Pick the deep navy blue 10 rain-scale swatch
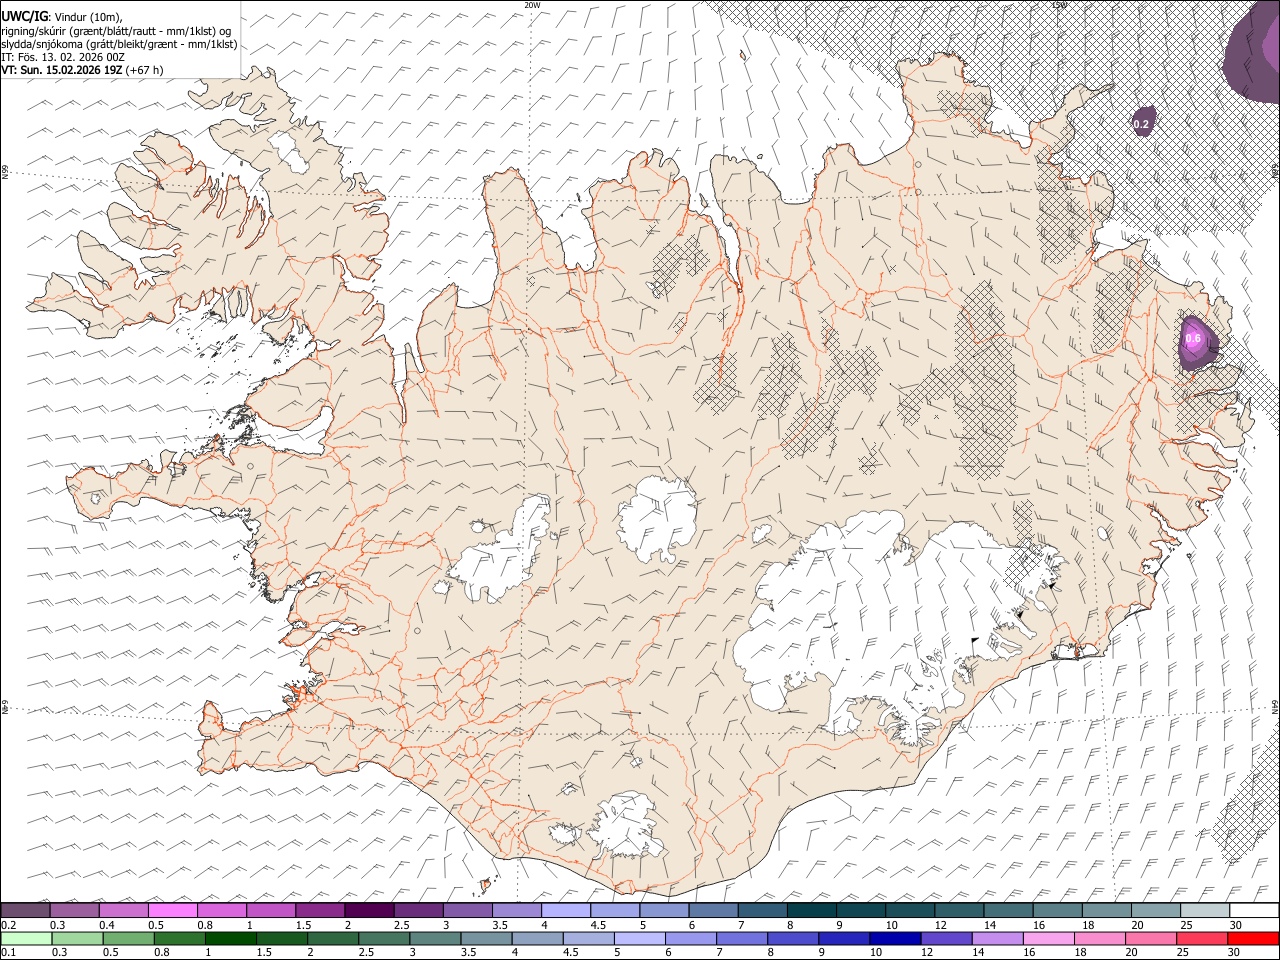1280x960 pixels. click(x=895, y=939)
